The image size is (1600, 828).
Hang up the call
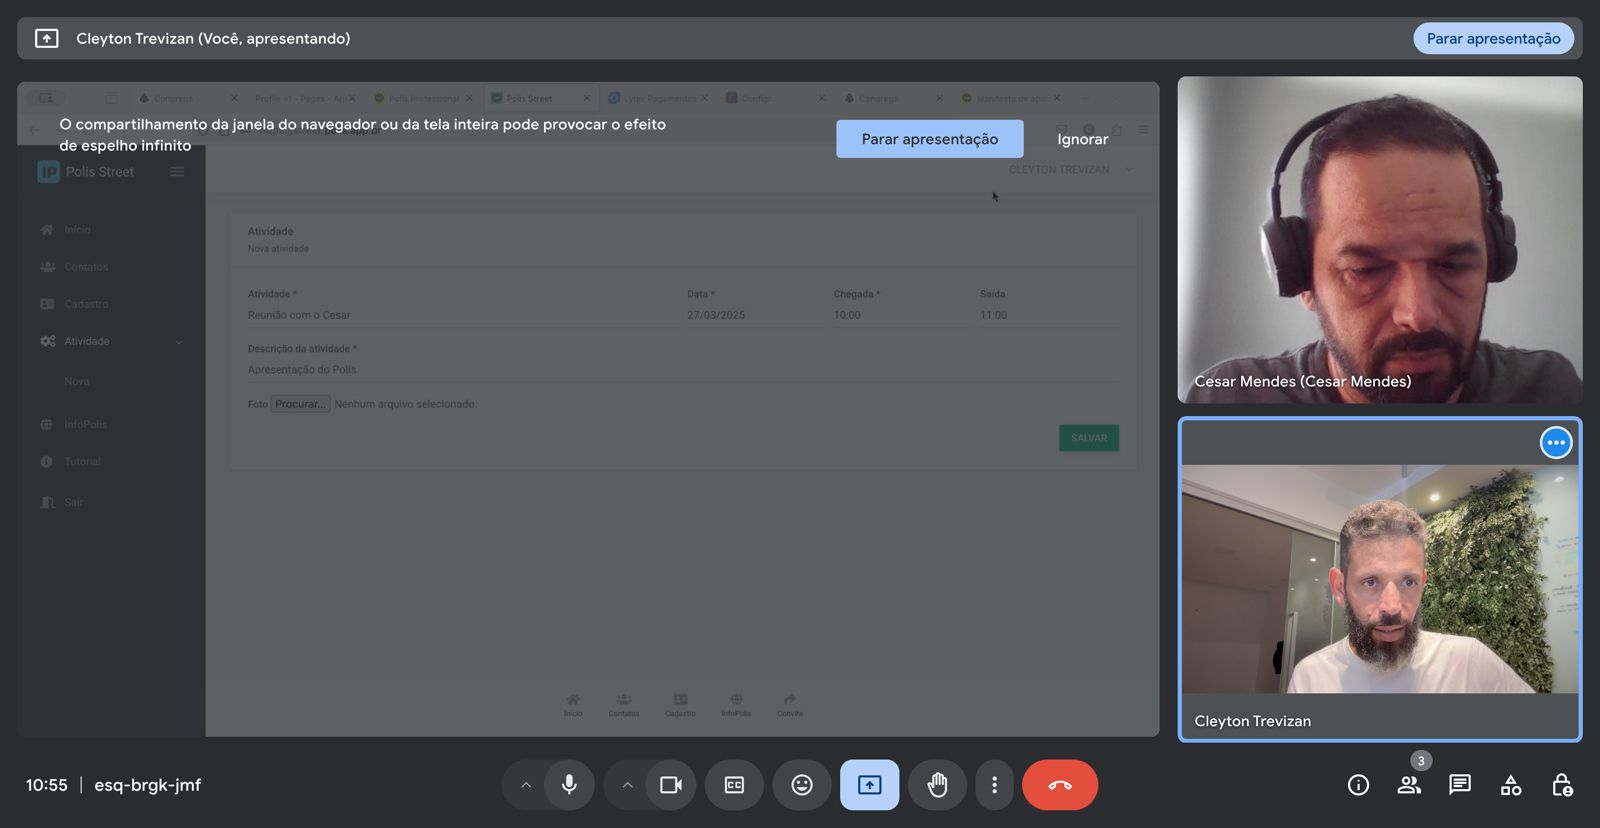[x=1060, y=785]
